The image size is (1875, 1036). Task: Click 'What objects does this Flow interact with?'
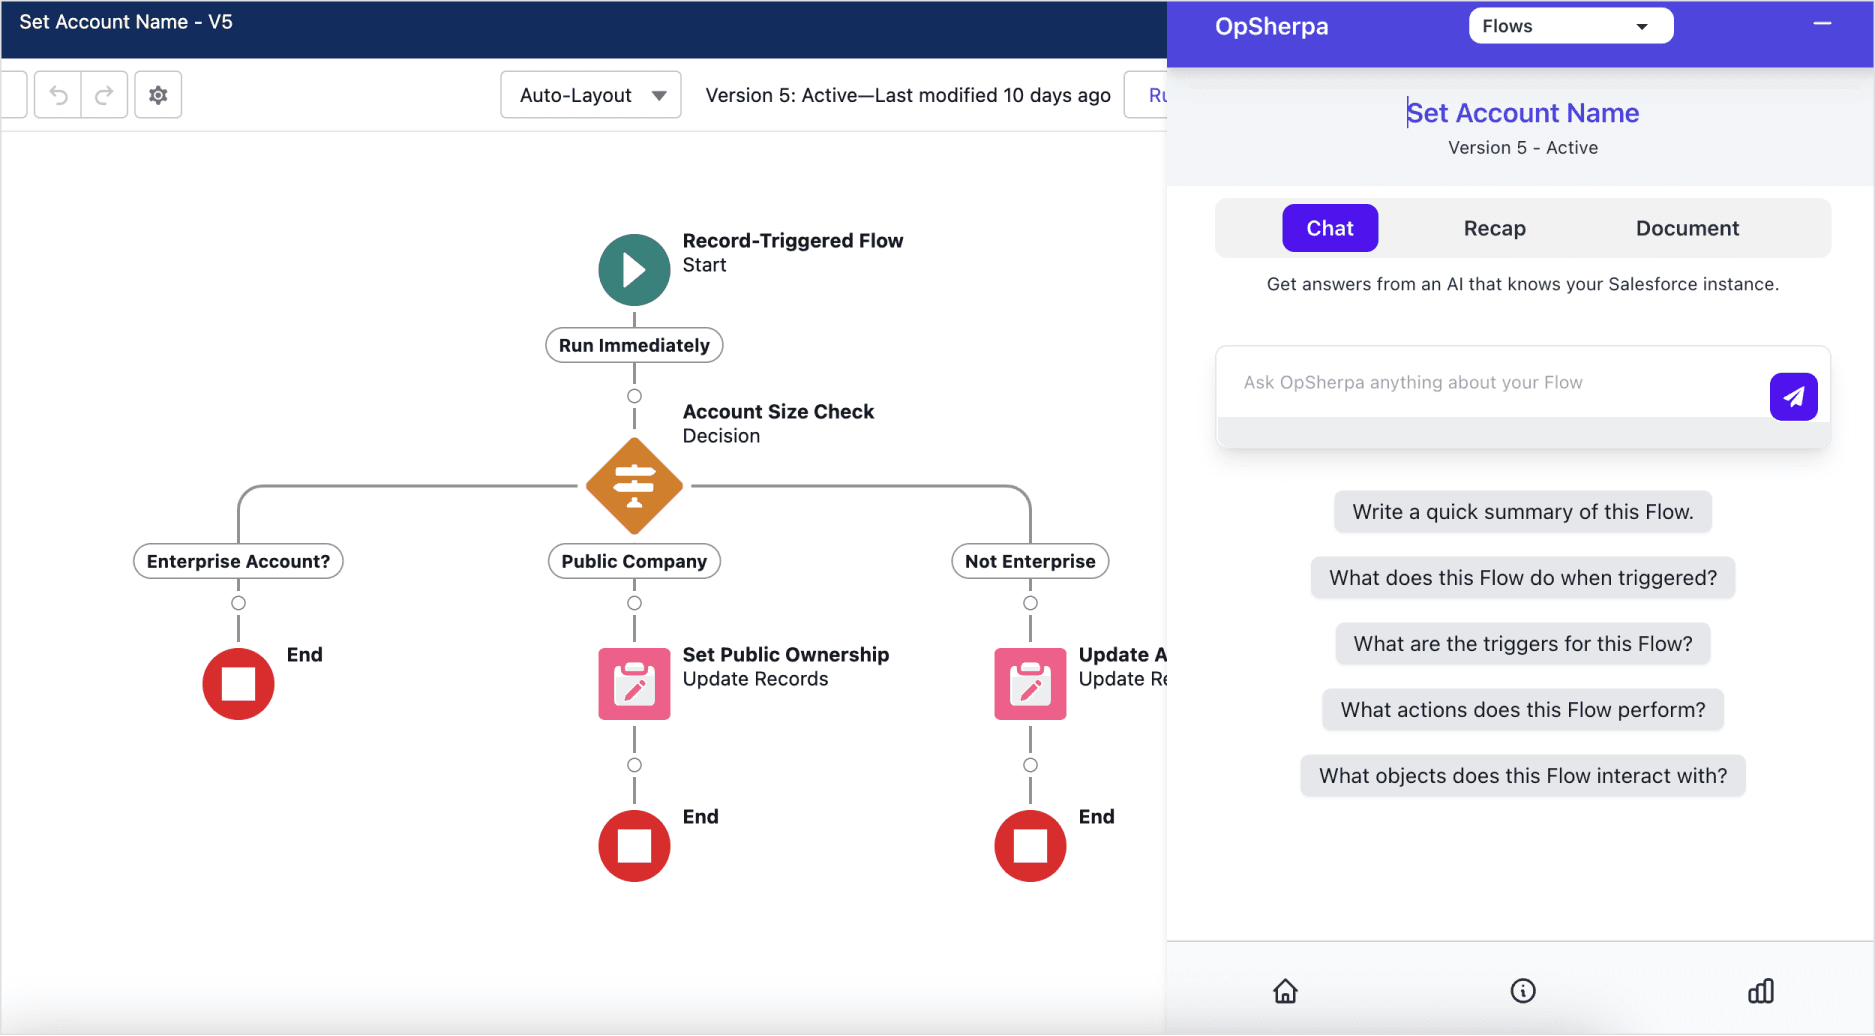click(1523, 776)
